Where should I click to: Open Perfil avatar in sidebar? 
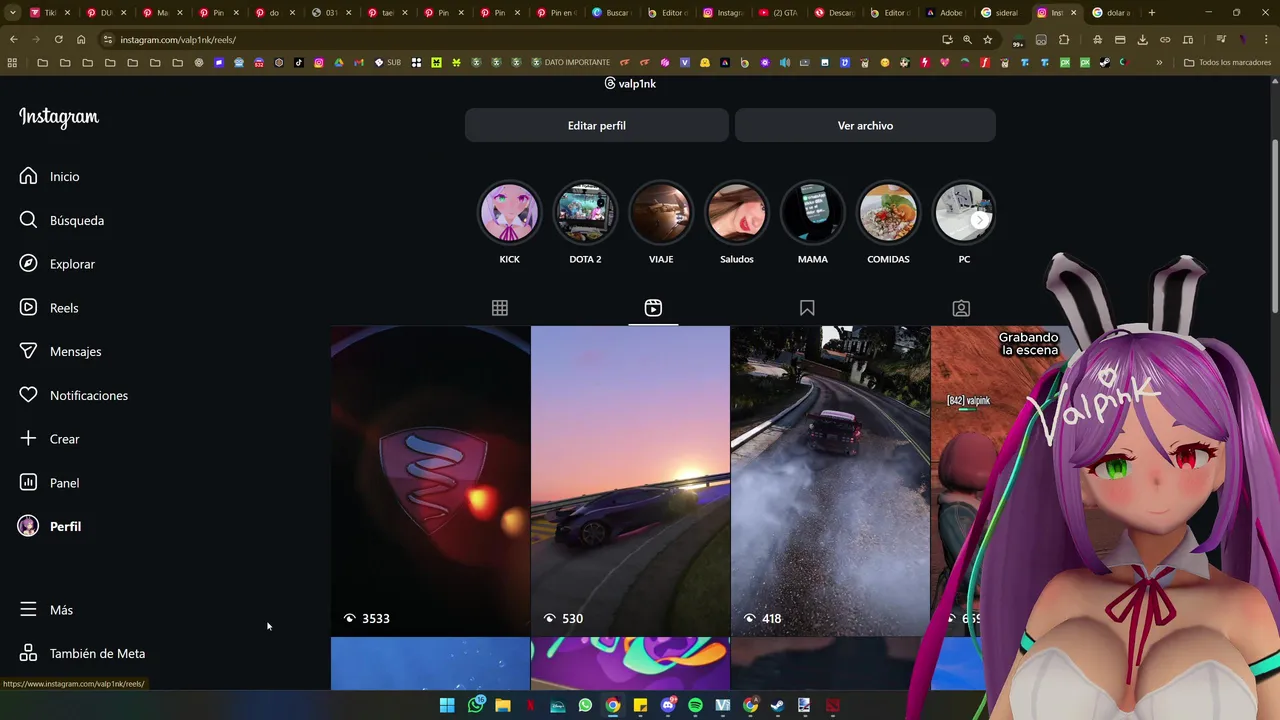tap(28, 526)
